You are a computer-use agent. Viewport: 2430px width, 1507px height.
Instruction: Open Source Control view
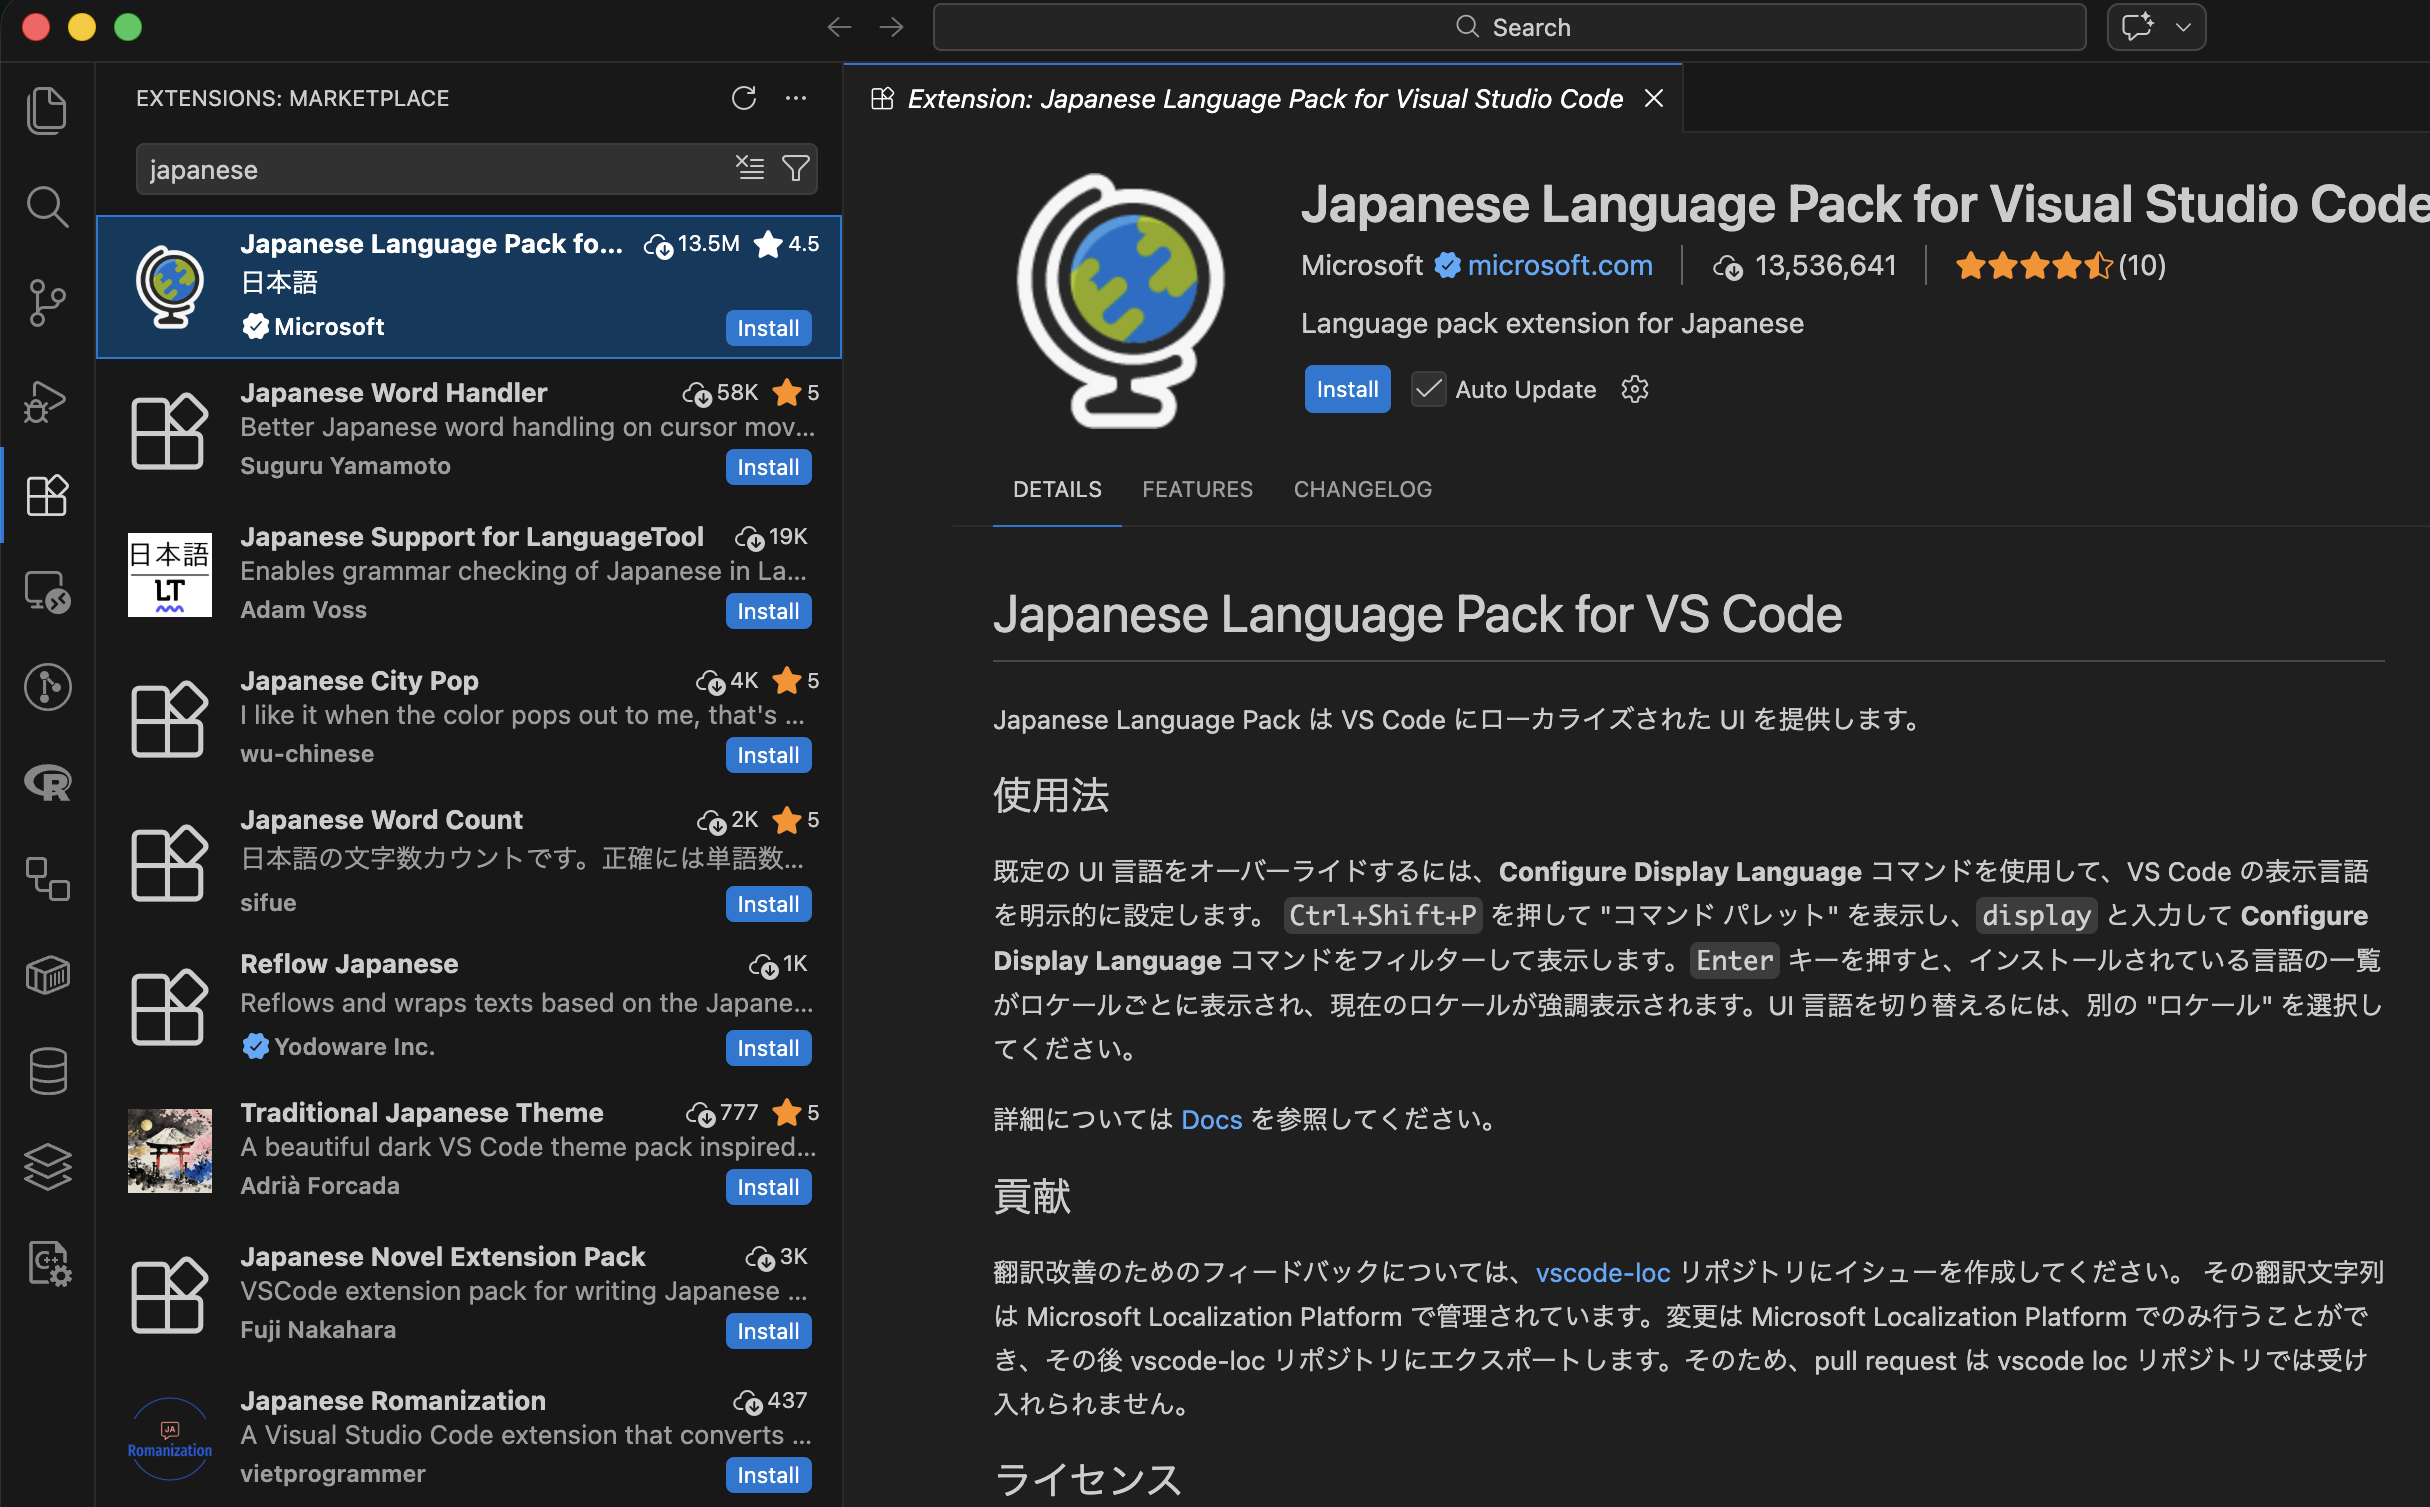click(47, 302)
